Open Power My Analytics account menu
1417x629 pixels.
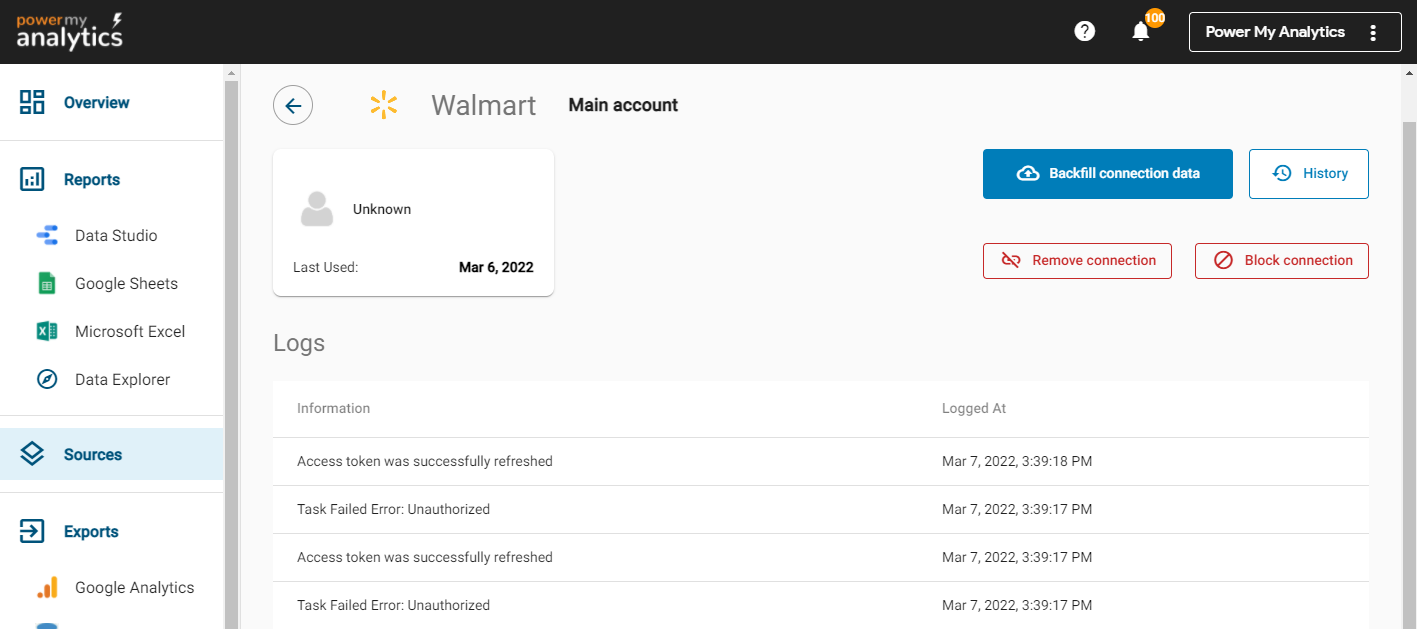click(1294, 32)
